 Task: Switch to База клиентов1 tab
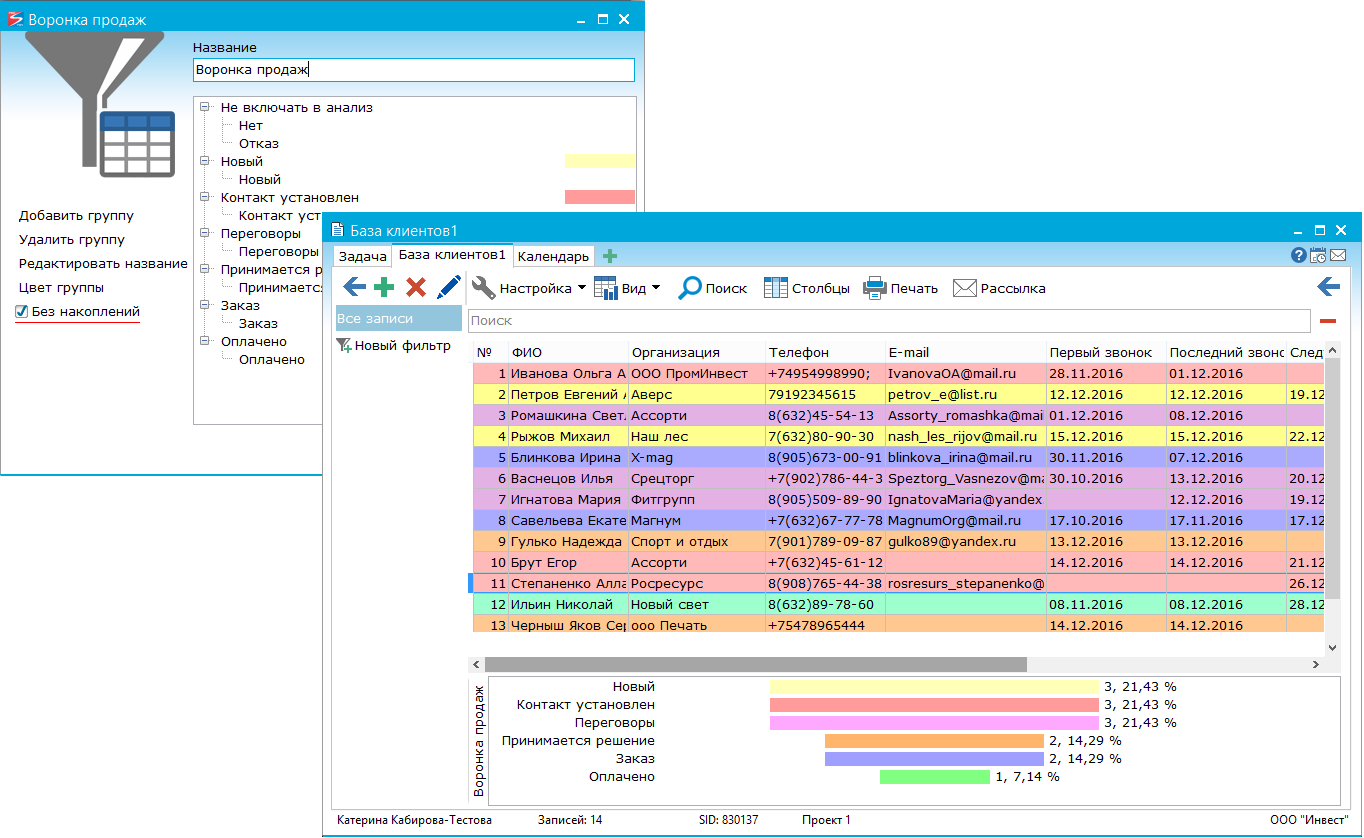pos(452,255)
